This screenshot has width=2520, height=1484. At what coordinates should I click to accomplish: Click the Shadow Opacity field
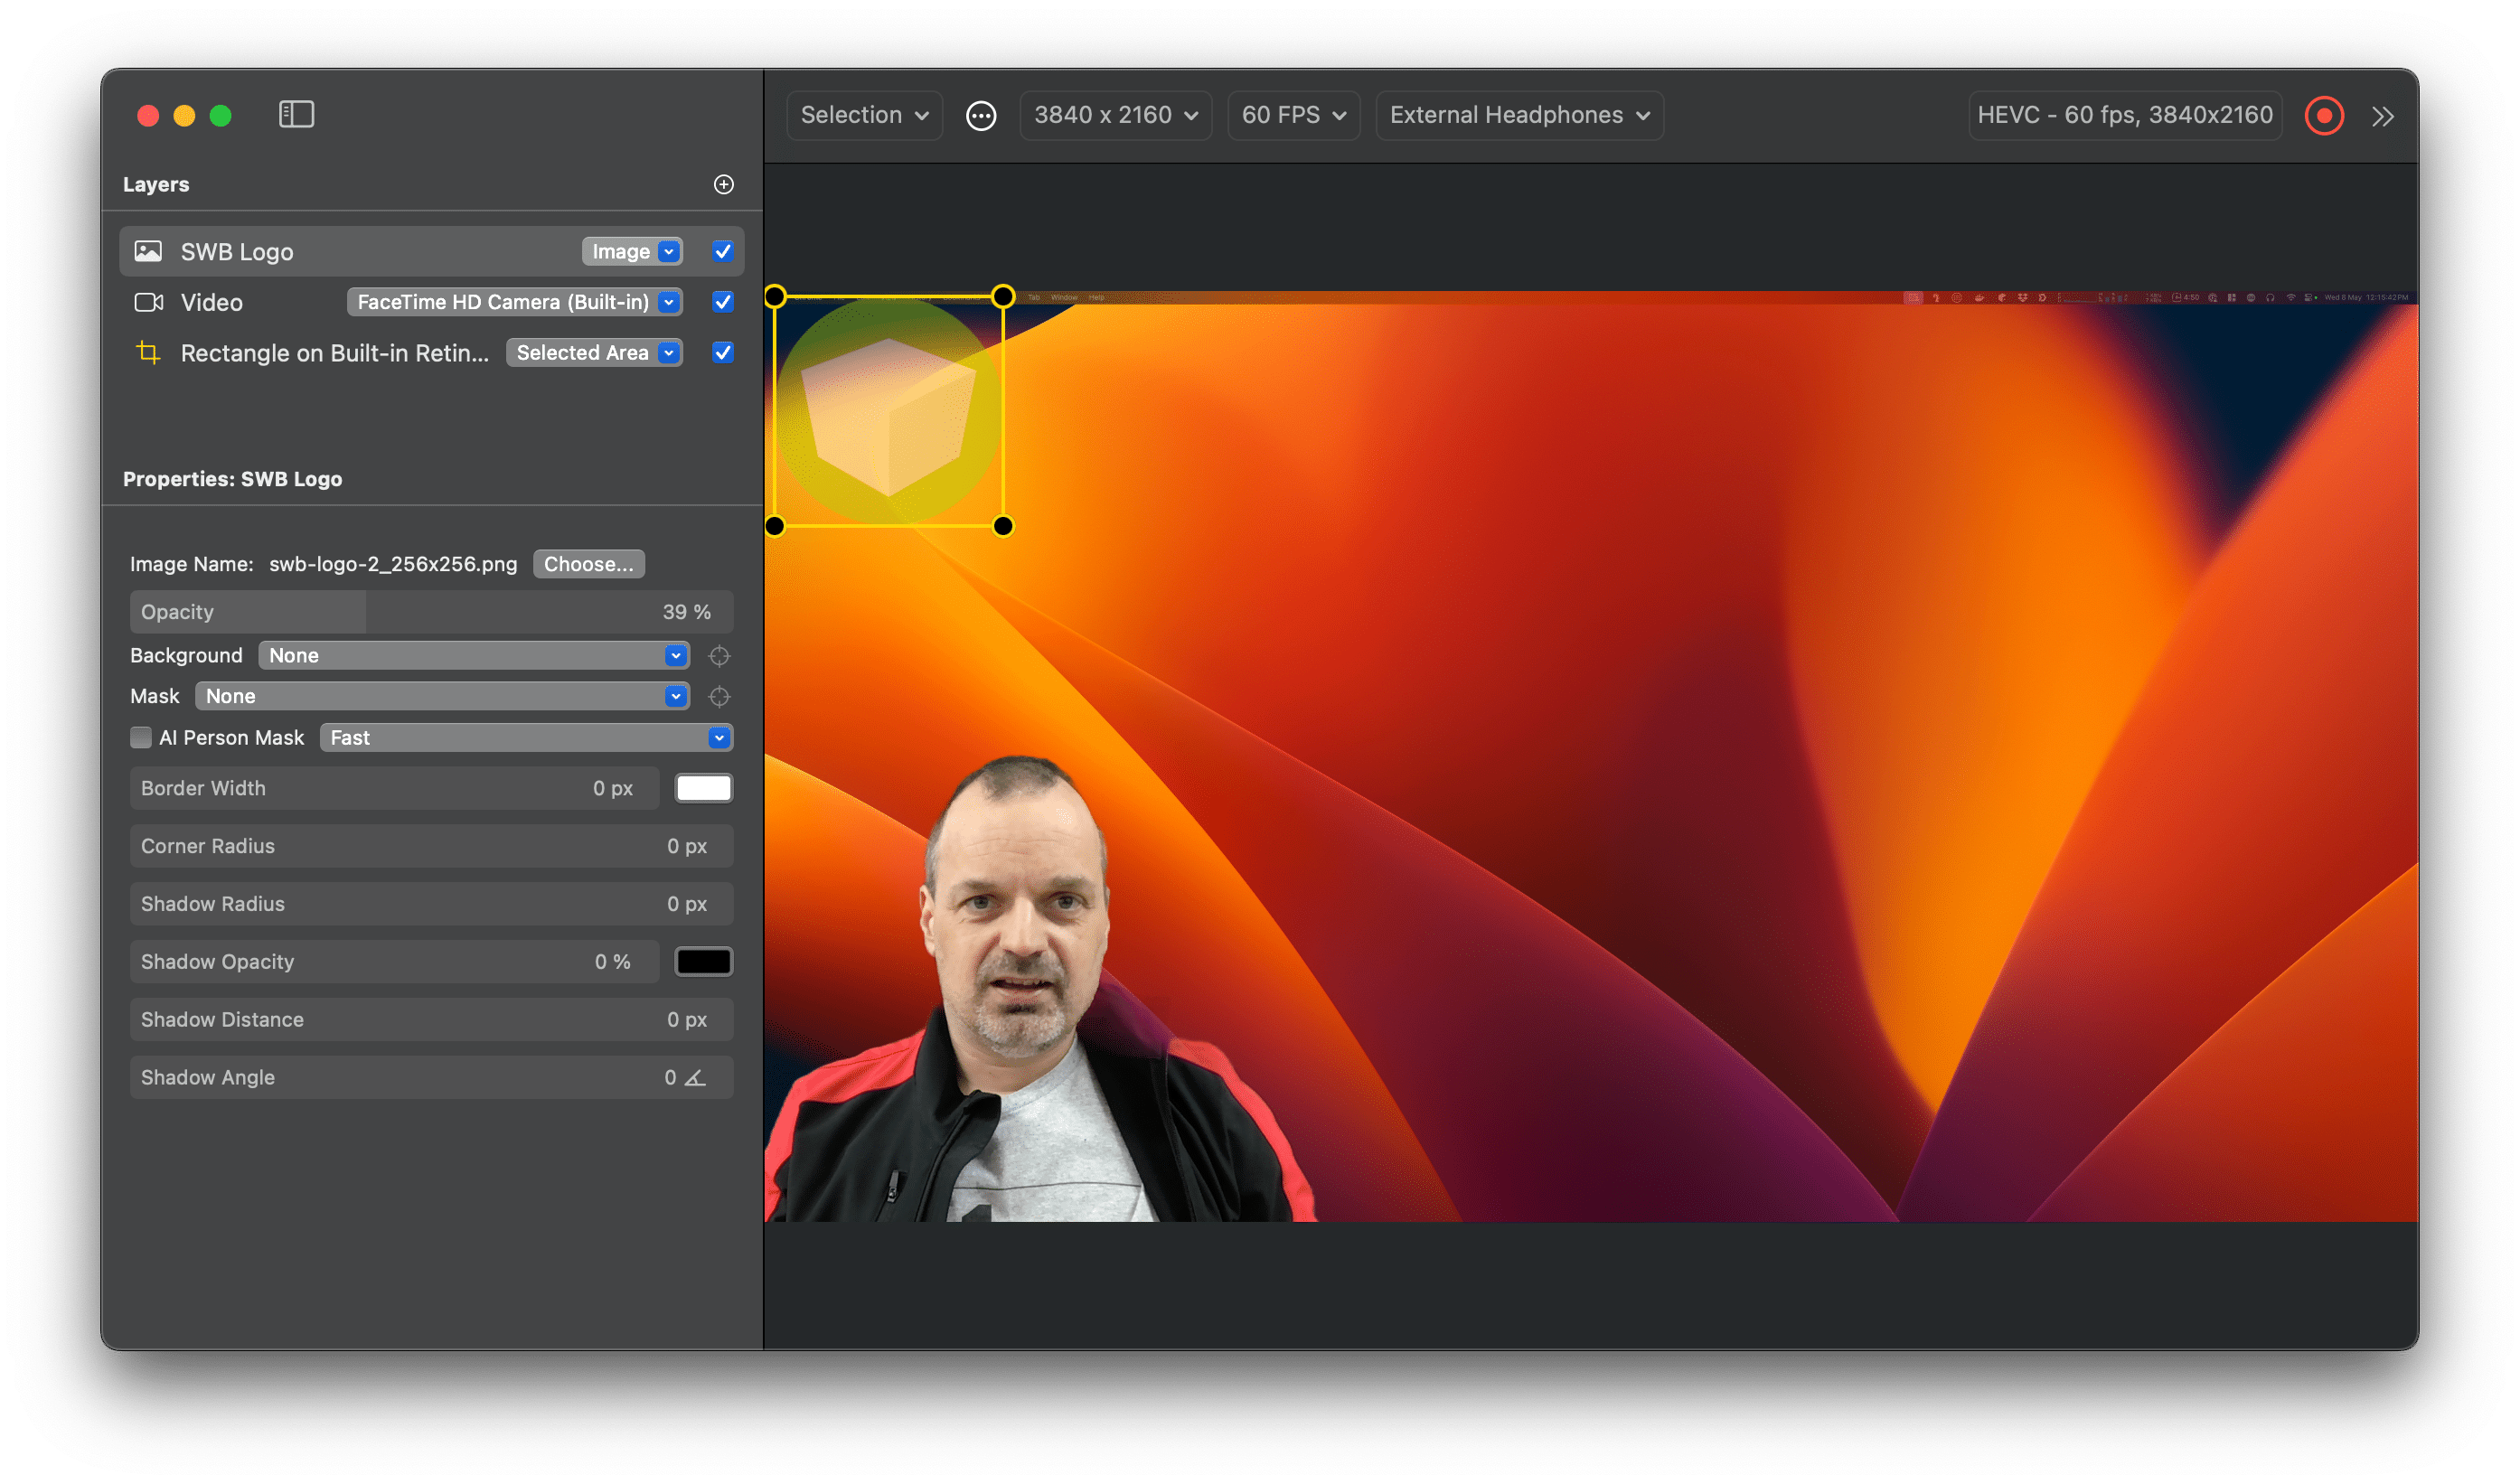click(395, 962)
